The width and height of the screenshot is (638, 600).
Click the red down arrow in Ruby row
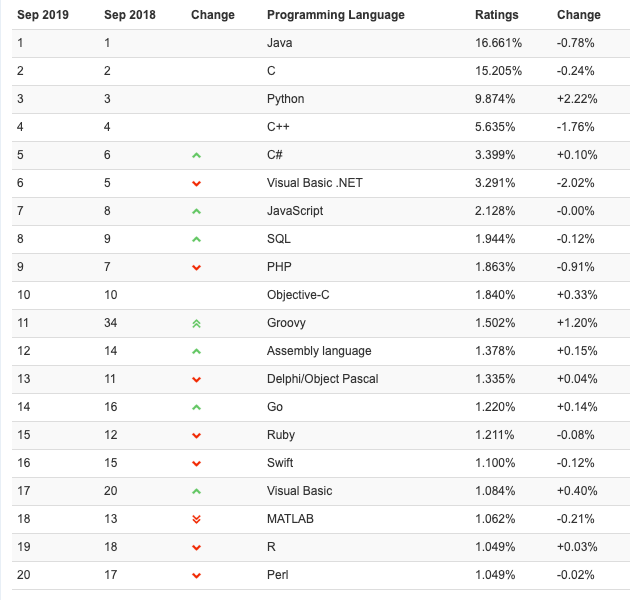click(x=196, y=436)
